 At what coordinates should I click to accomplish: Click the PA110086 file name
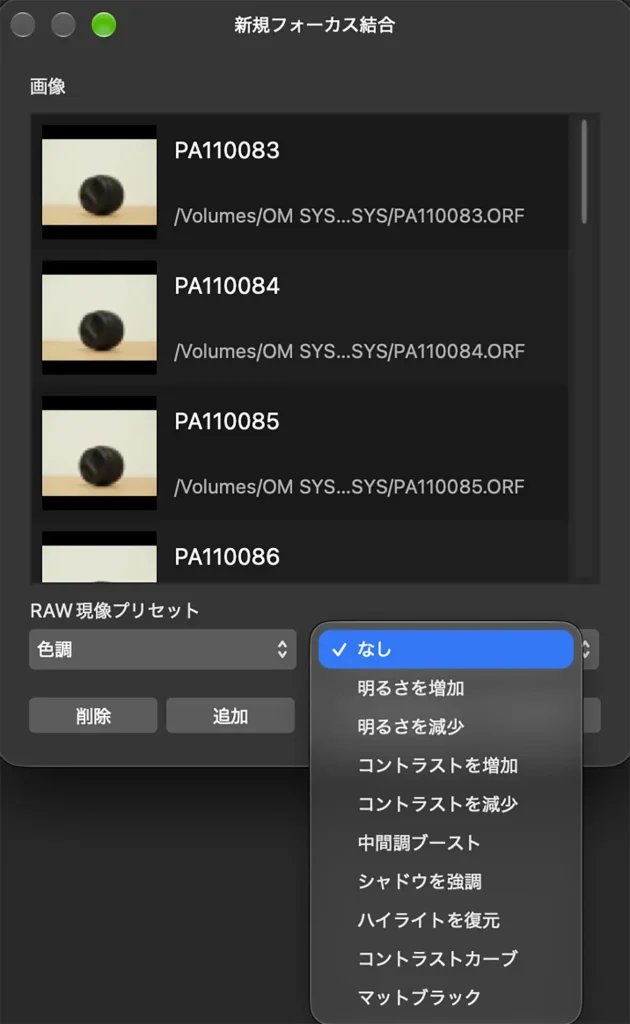227,556
